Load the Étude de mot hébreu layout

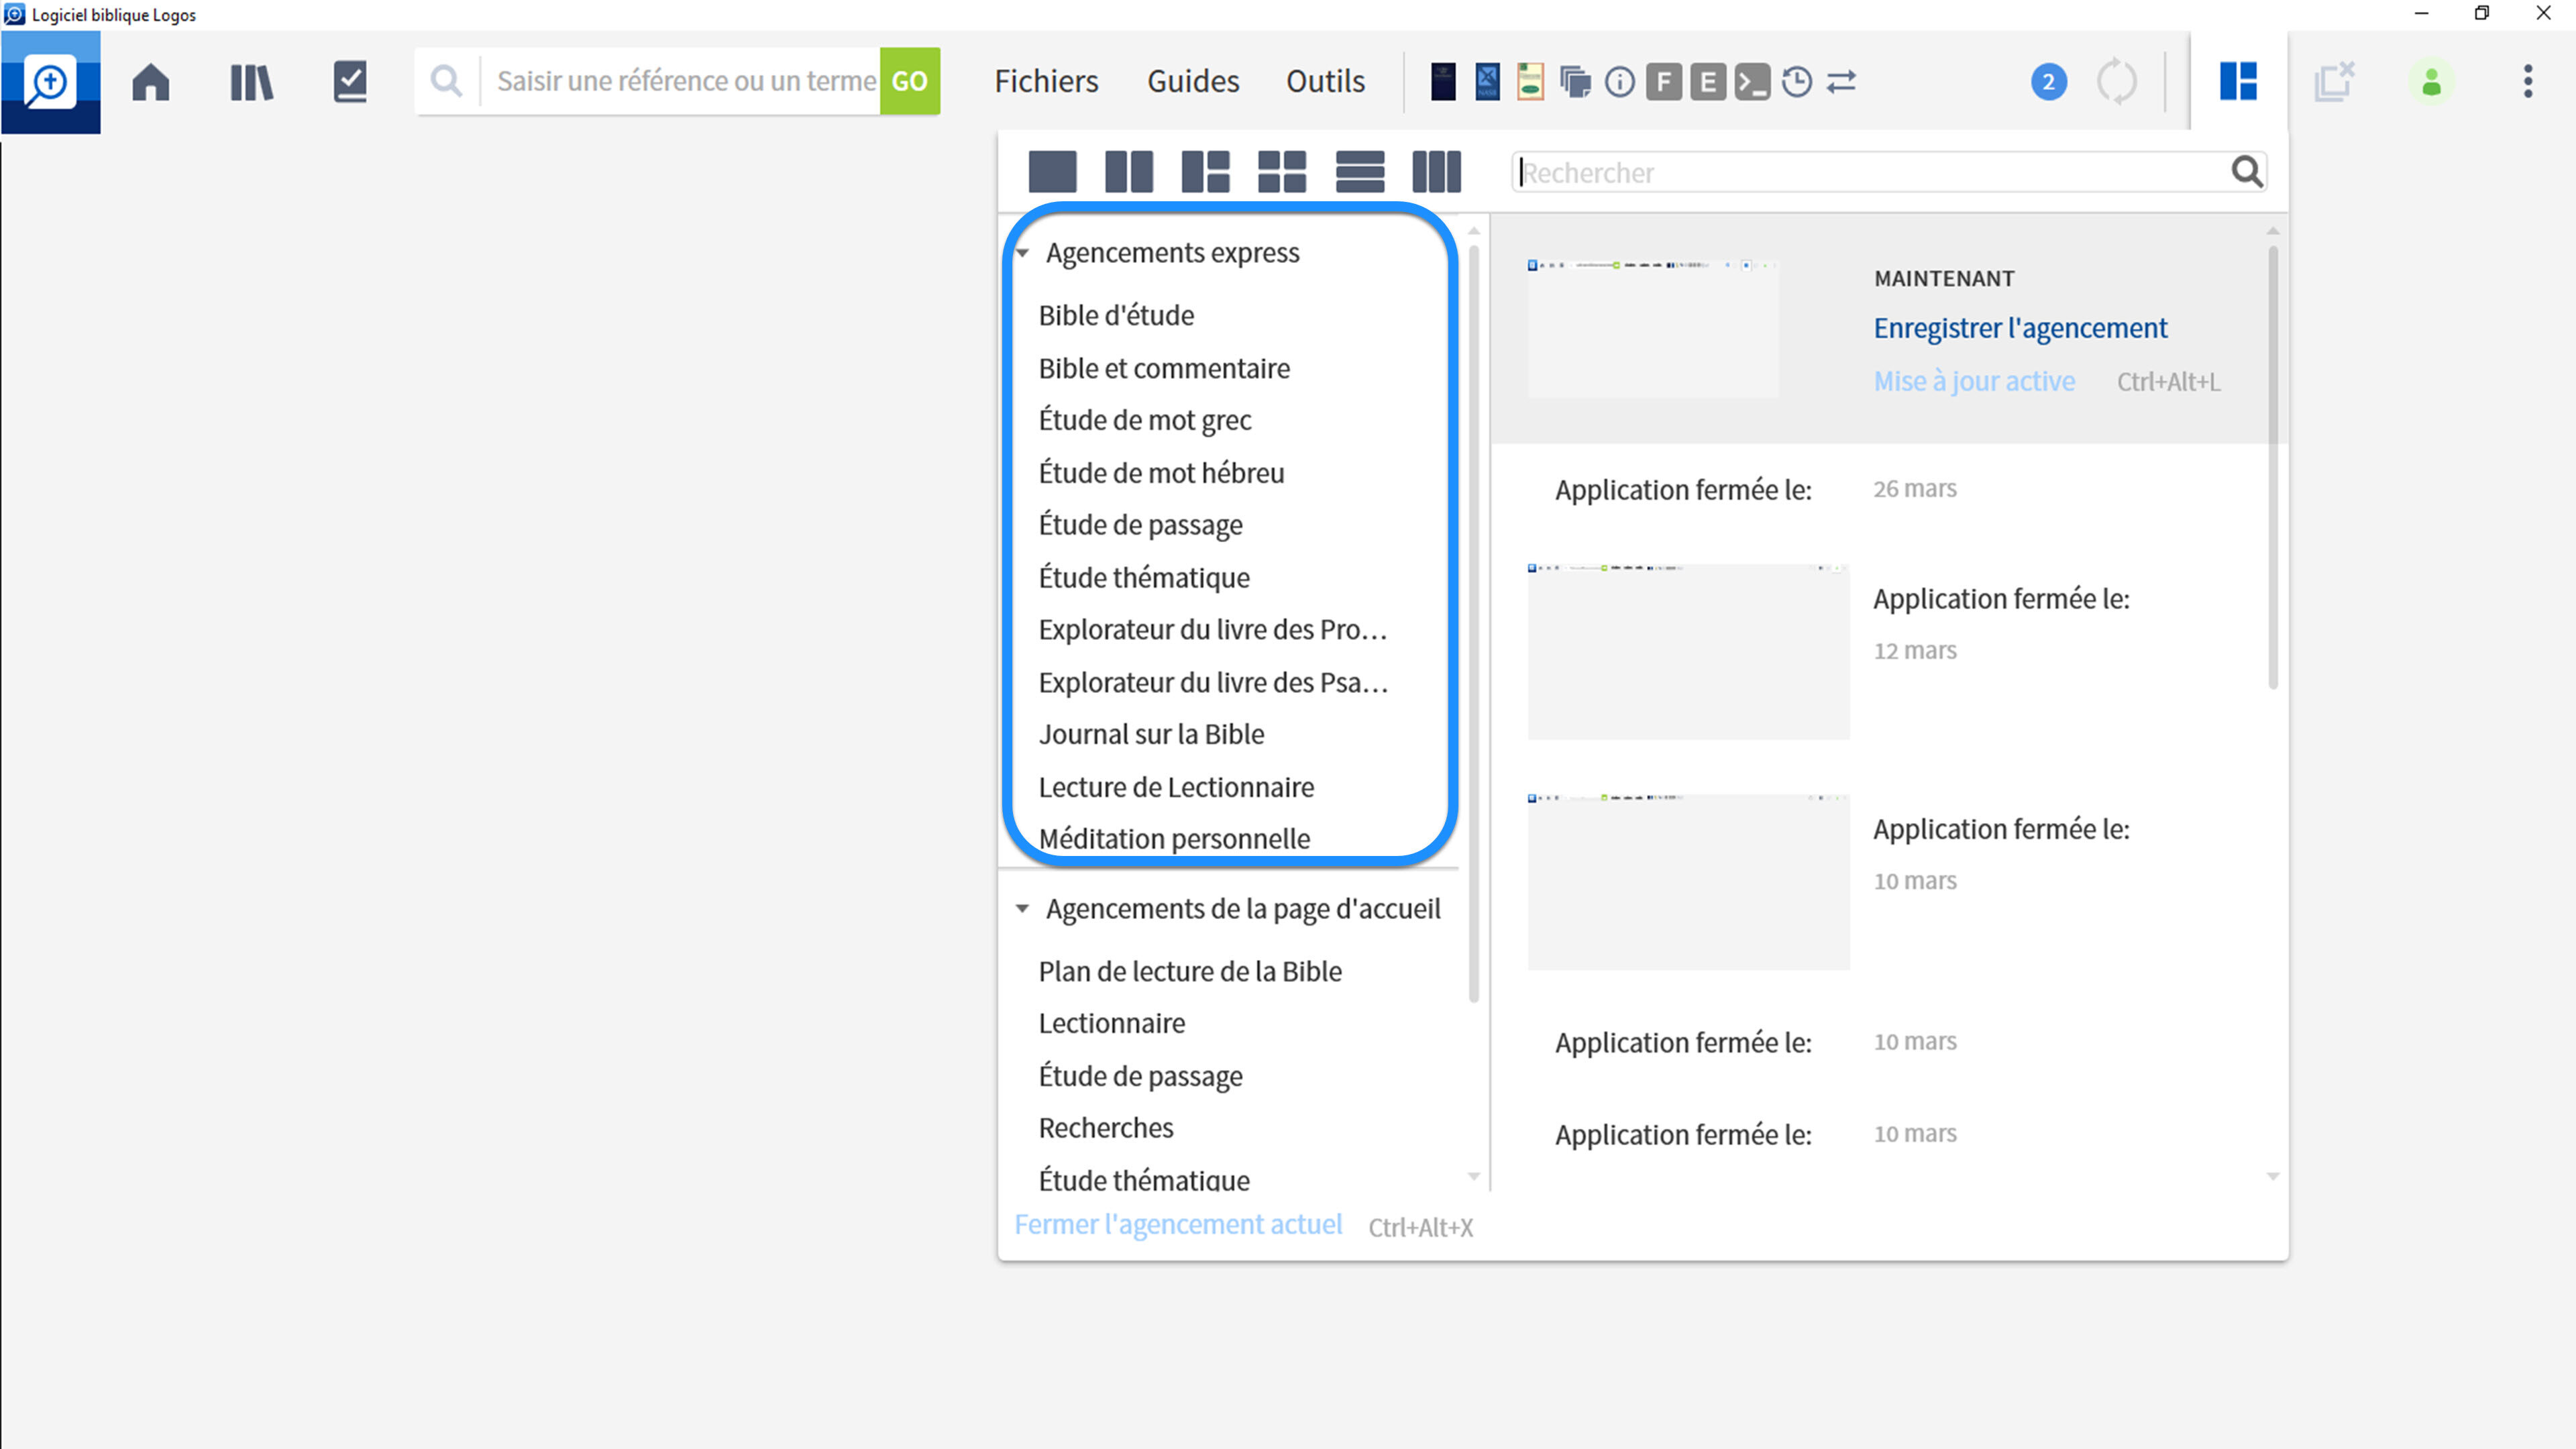click(1161, 473)
